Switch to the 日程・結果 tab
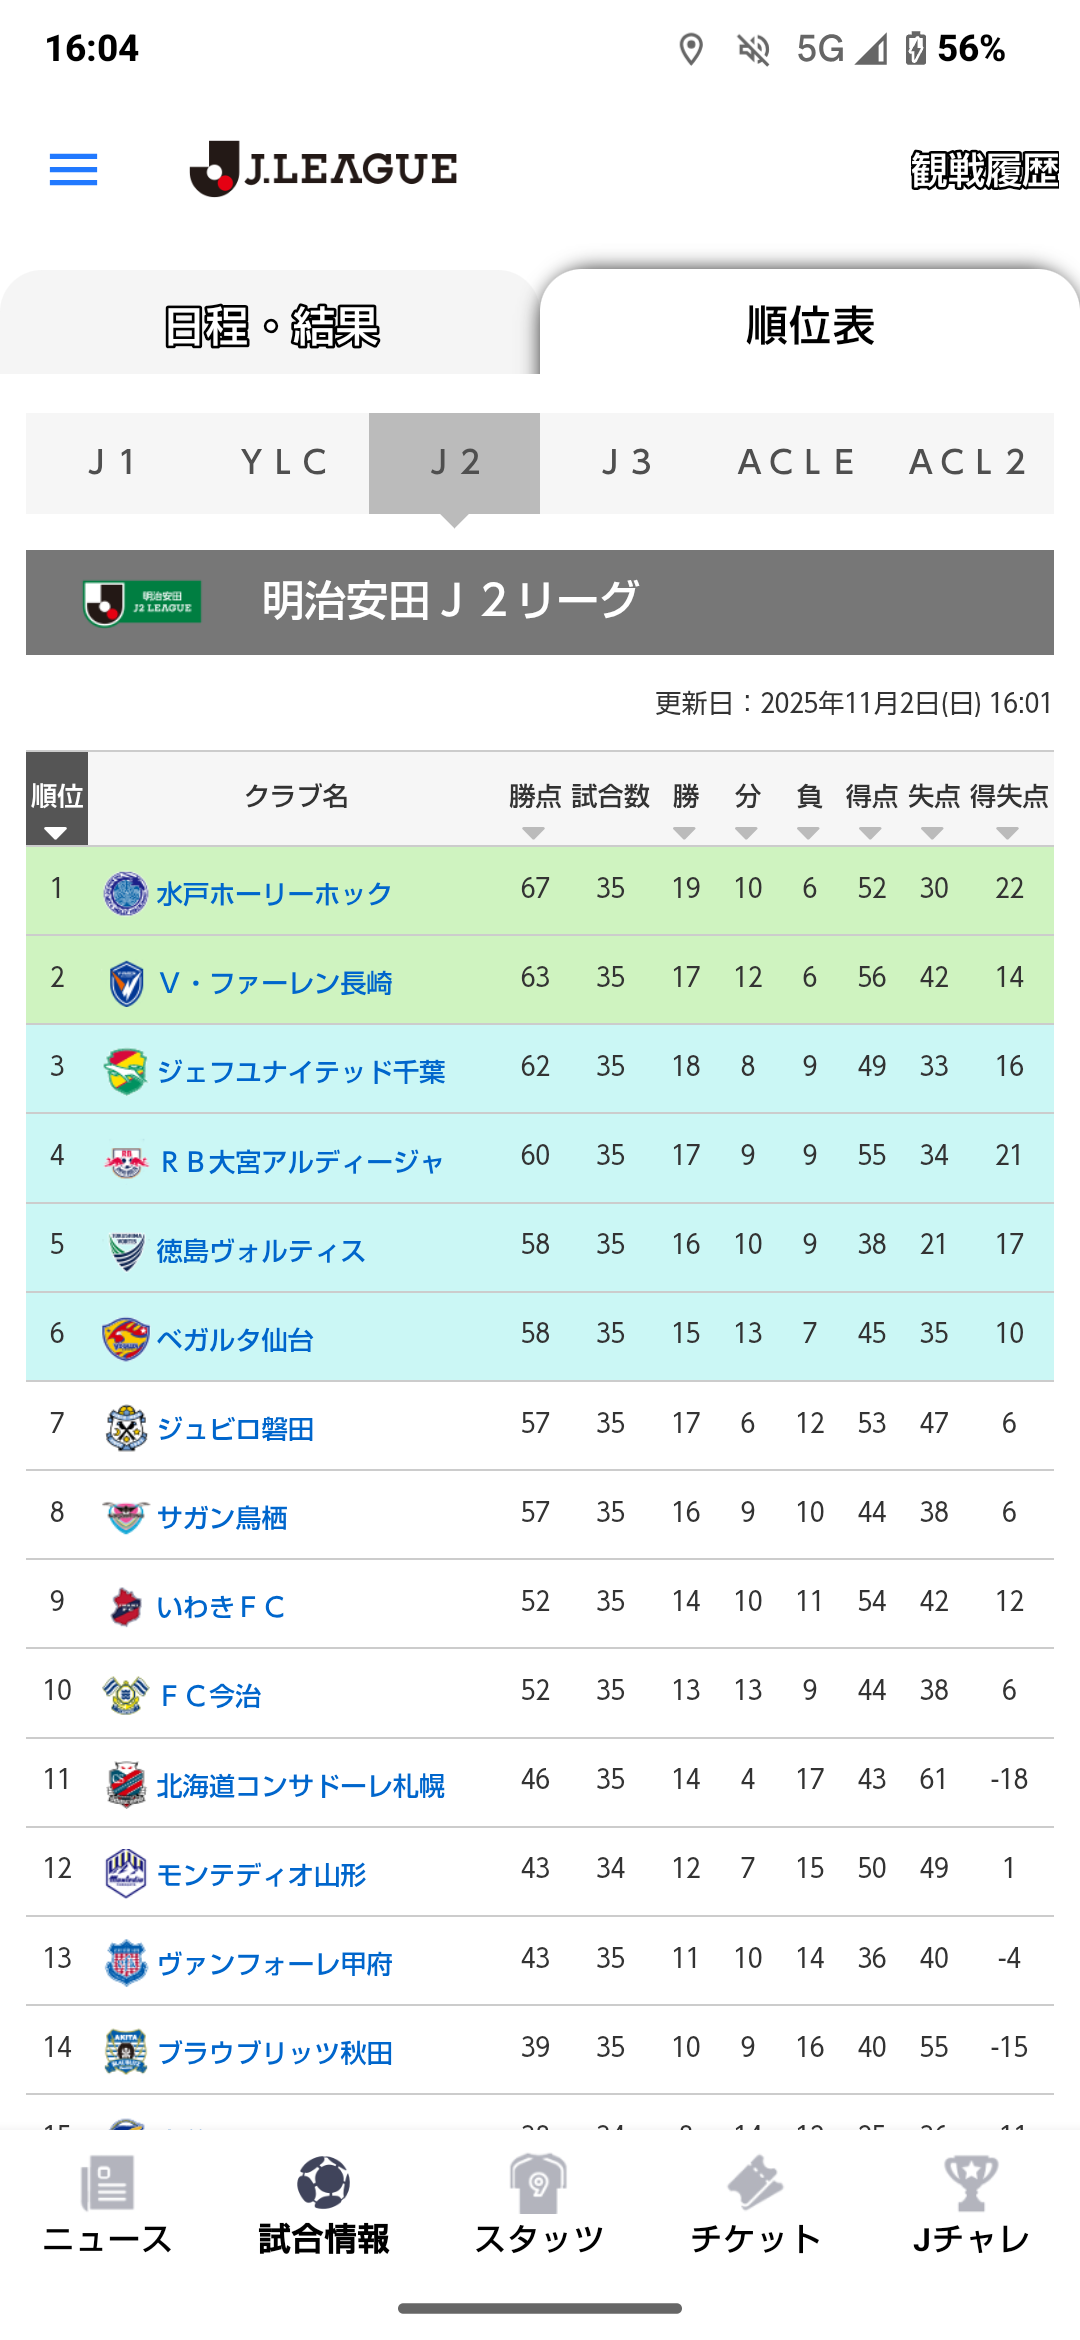 point(271,327)
